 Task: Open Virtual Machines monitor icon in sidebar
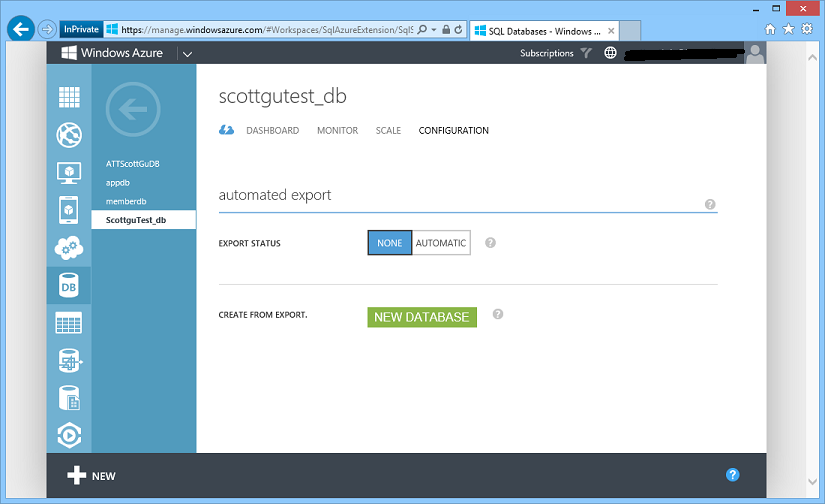69,173
